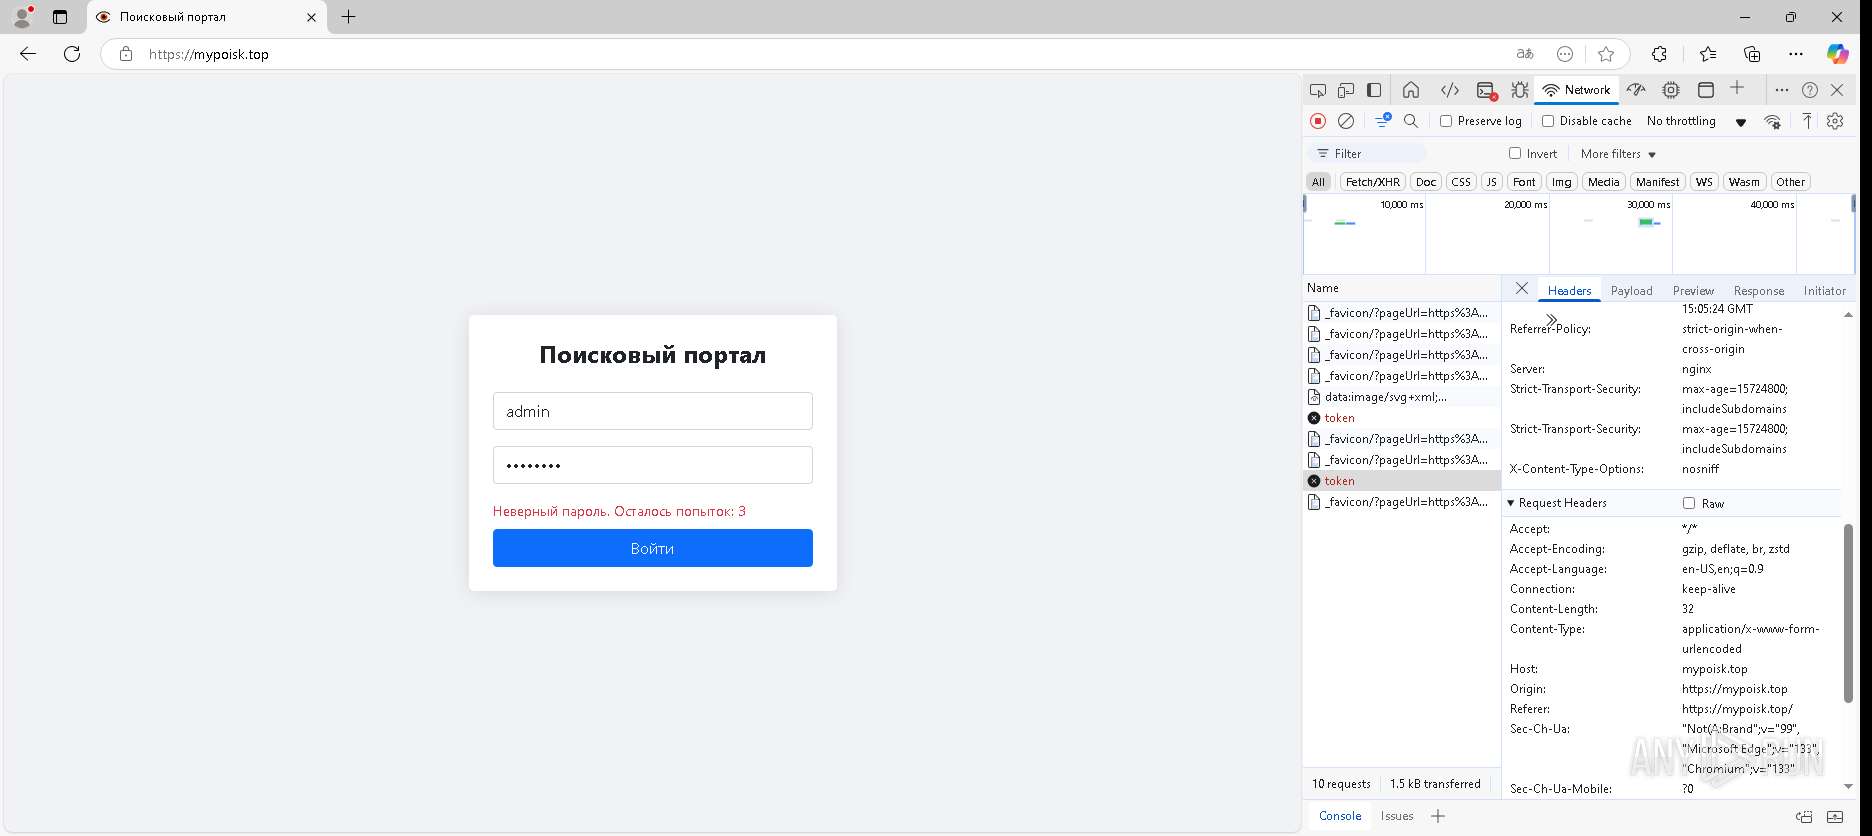
Task: Click the network timeline overview graph
Action: [1578, 234]
